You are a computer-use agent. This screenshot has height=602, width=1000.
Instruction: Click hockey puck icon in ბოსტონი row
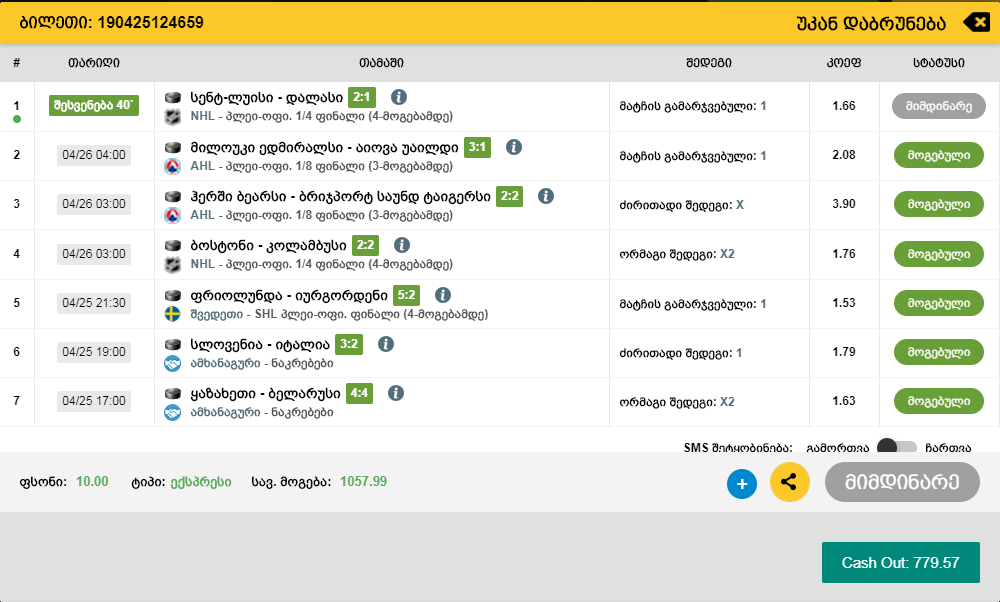click(x=173, y=246)
